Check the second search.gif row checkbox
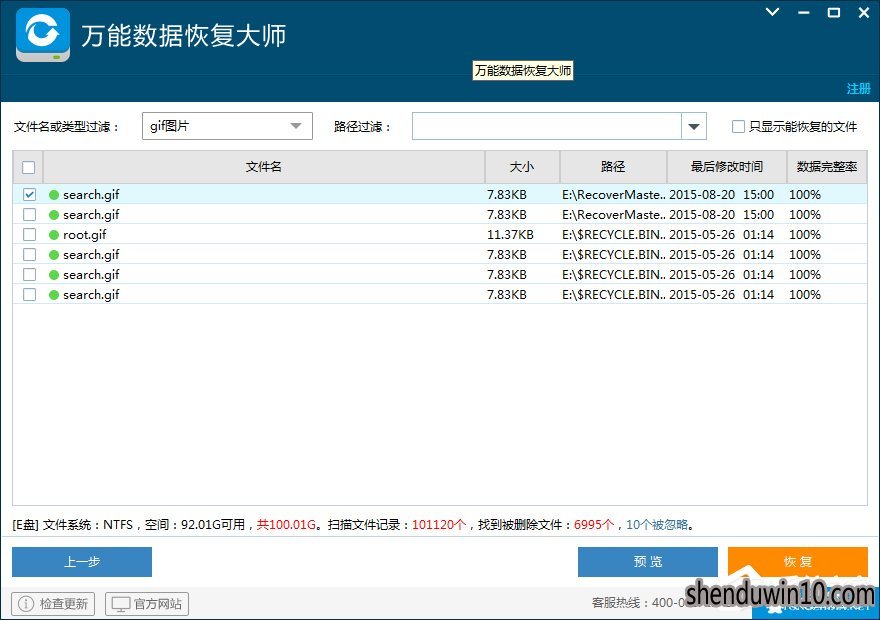 (x=29, y=215)
